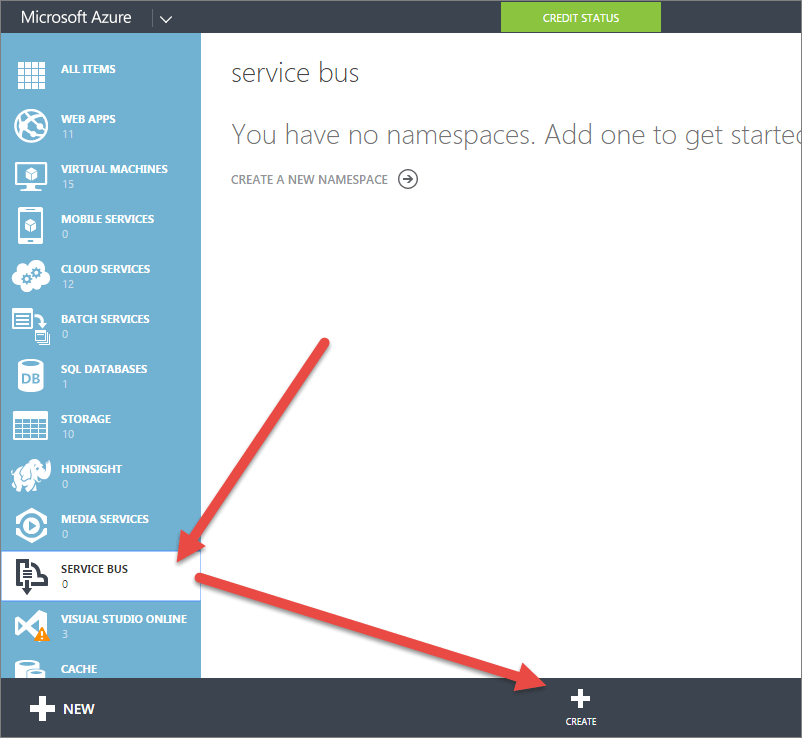The width and height of the screenshot is (802, 738).
Task: Click the Create a New Namespace link
Action: click(309, 180)
